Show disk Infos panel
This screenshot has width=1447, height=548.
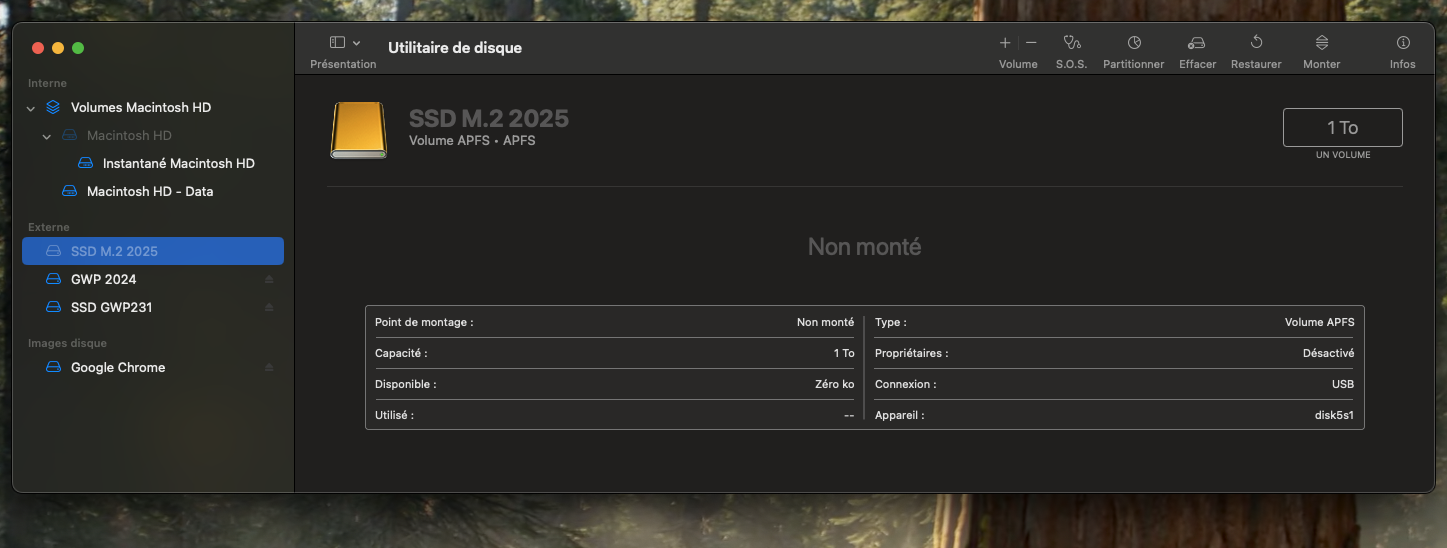tap(1403, 43)
